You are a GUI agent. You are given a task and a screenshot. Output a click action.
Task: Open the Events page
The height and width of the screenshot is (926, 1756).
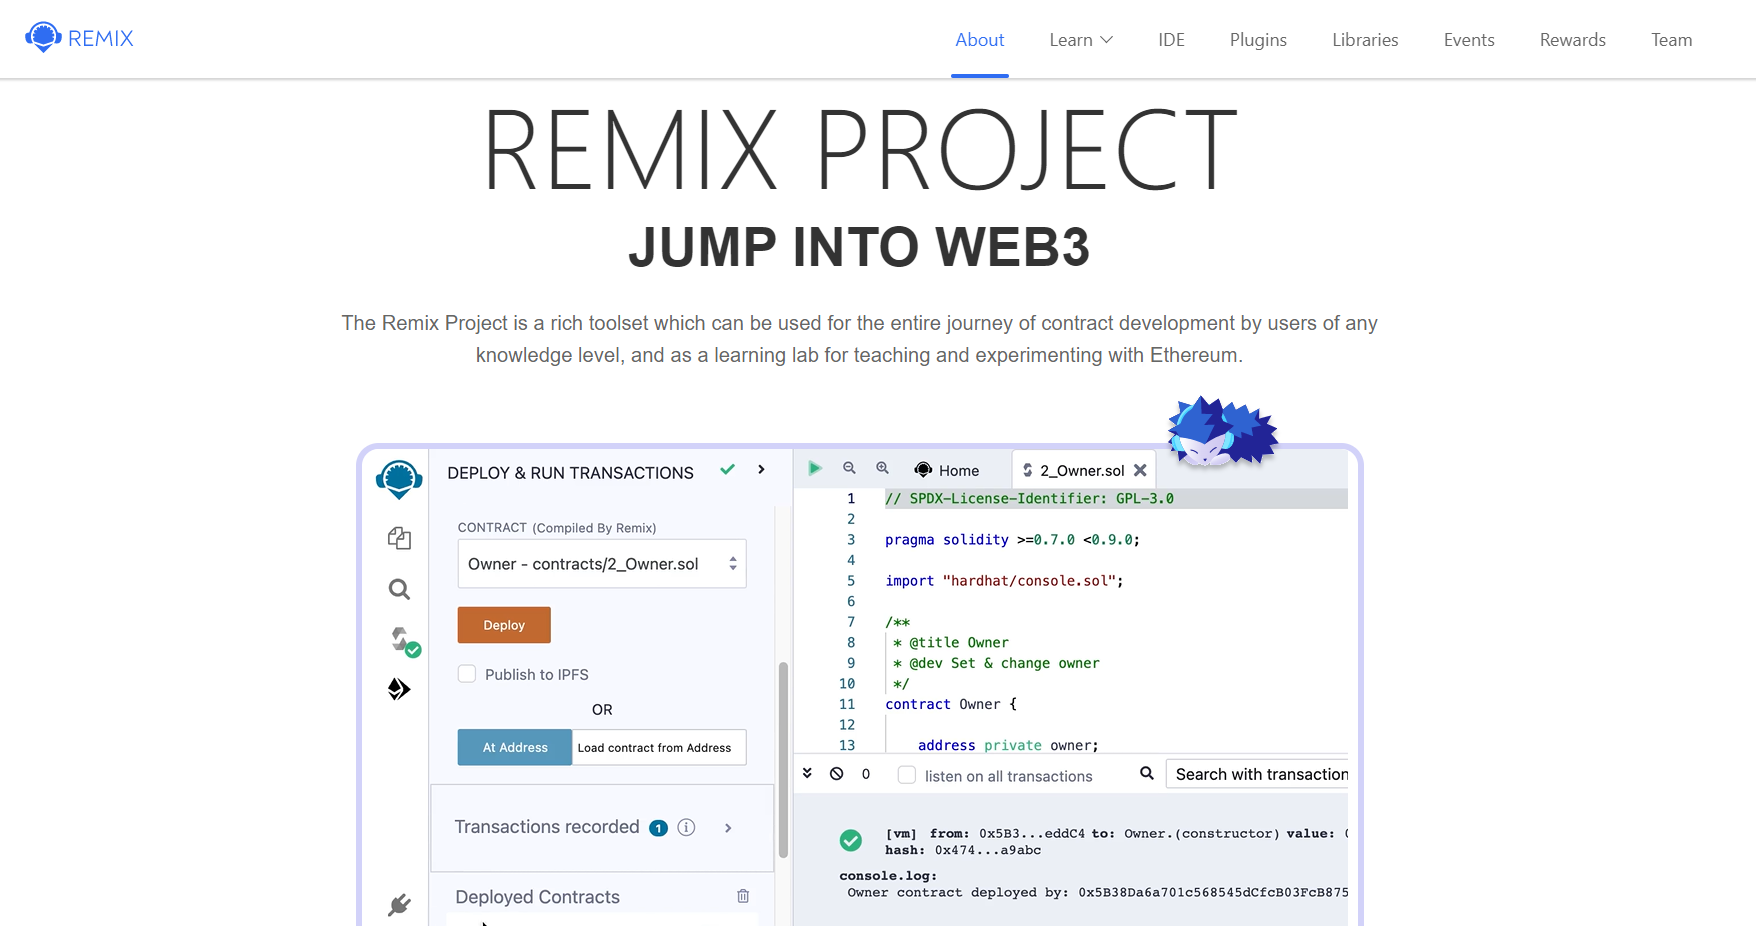(1469, 40)
